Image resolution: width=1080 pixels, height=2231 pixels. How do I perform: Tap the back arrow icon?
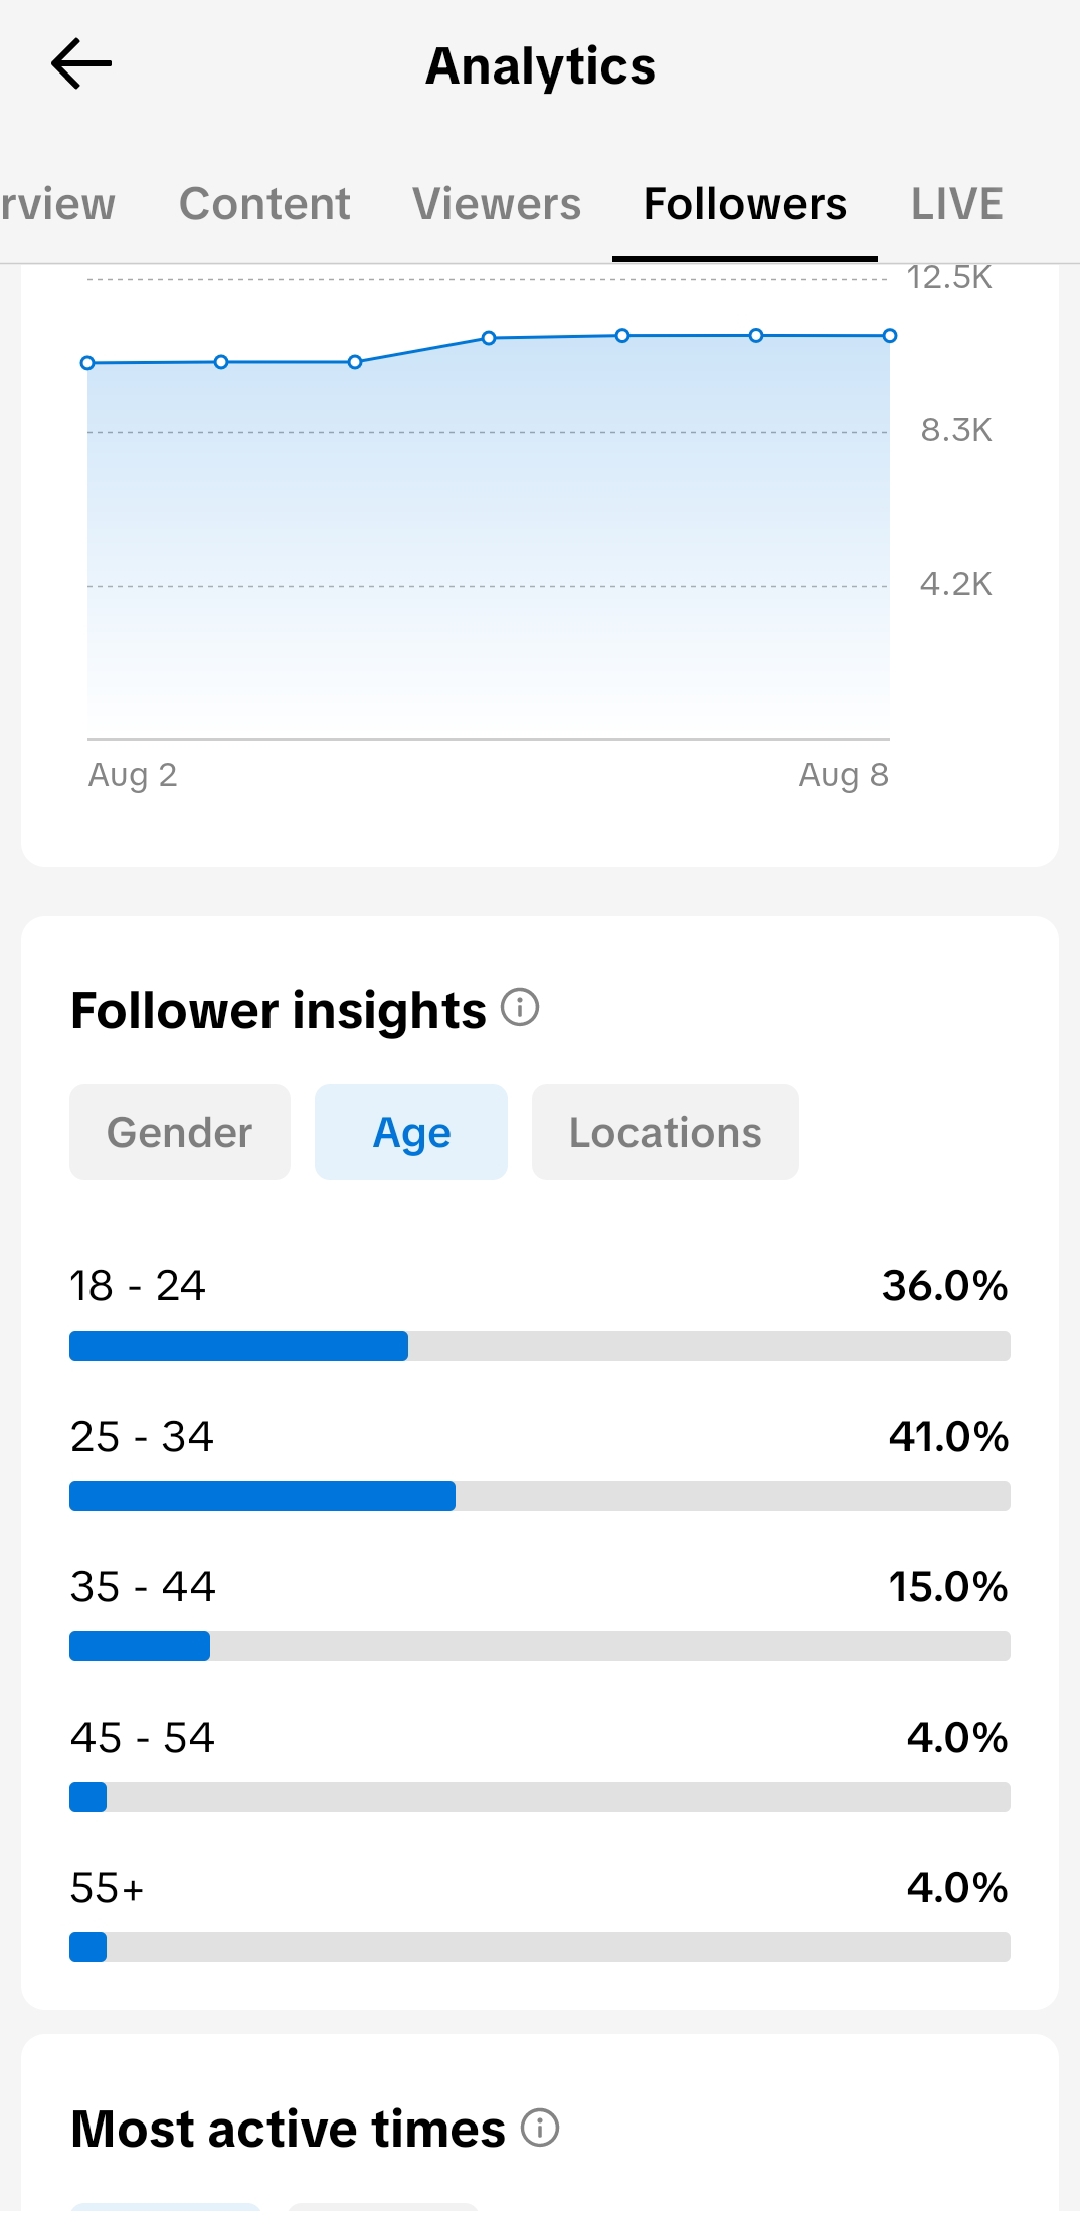81,64
